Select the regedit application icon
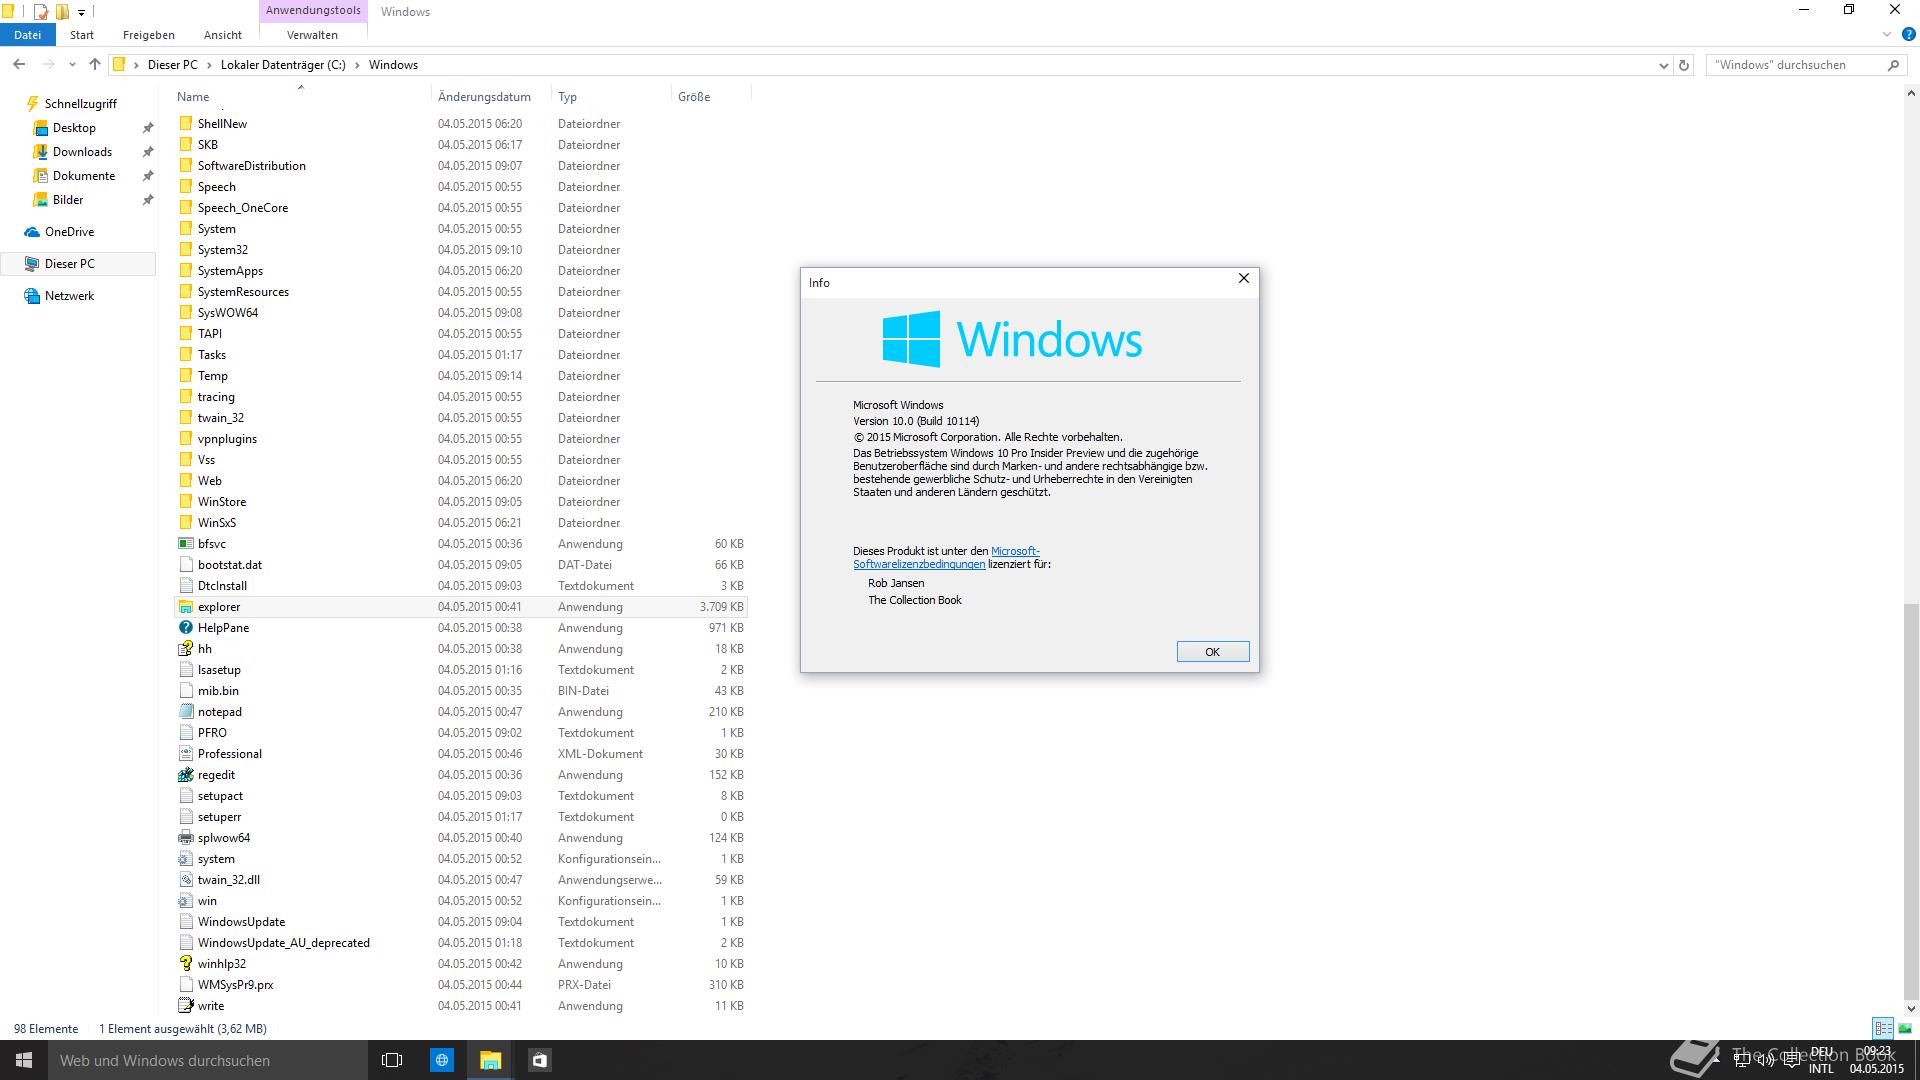Image resolution: width=1920 pixels, height=1080 pixels. click(186, 775)
